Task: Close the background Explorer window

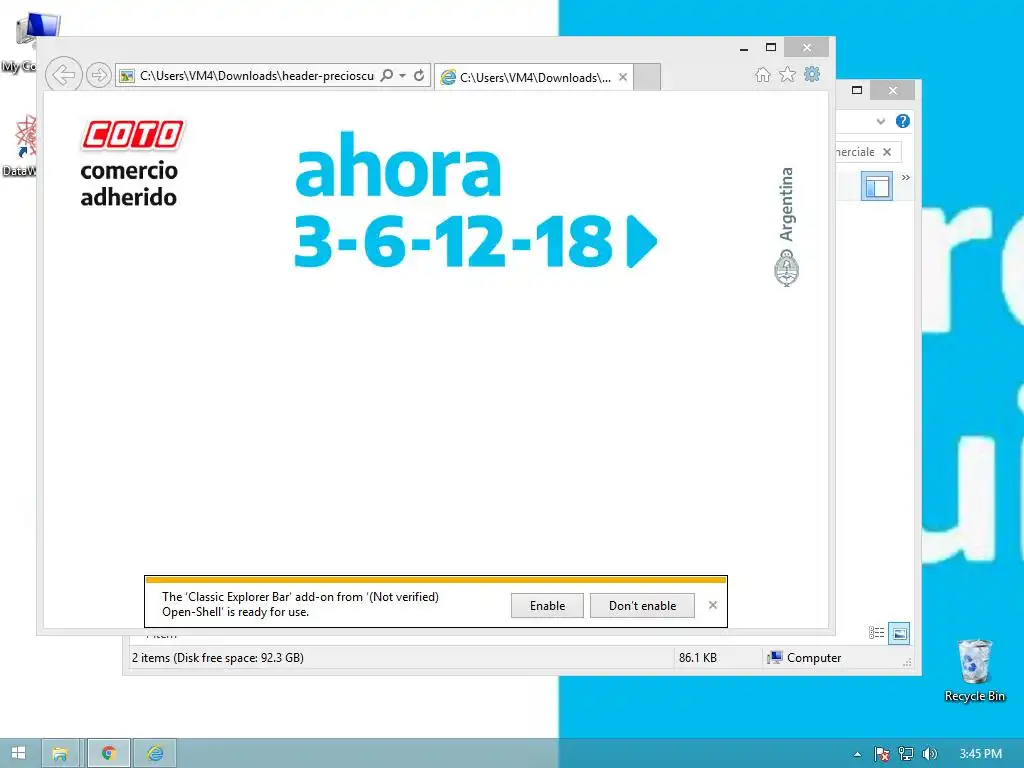Action: [893, 90]
